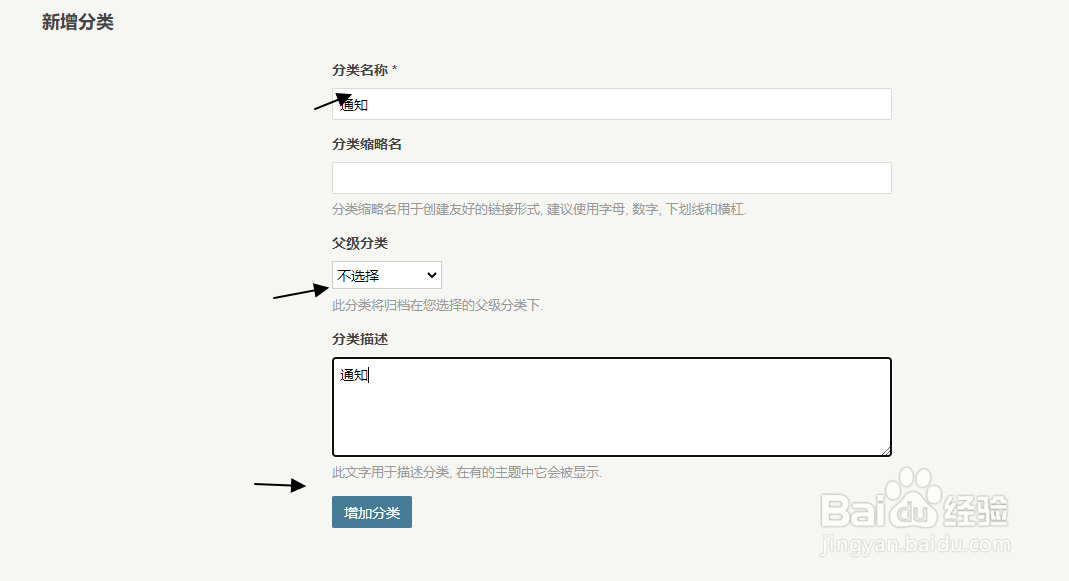The width and height of the screenshot is (1069, 581).
Task: Open the 父级分类 dropdown showing 不选择
Action: pyautogui.click(x=387, y=275)
